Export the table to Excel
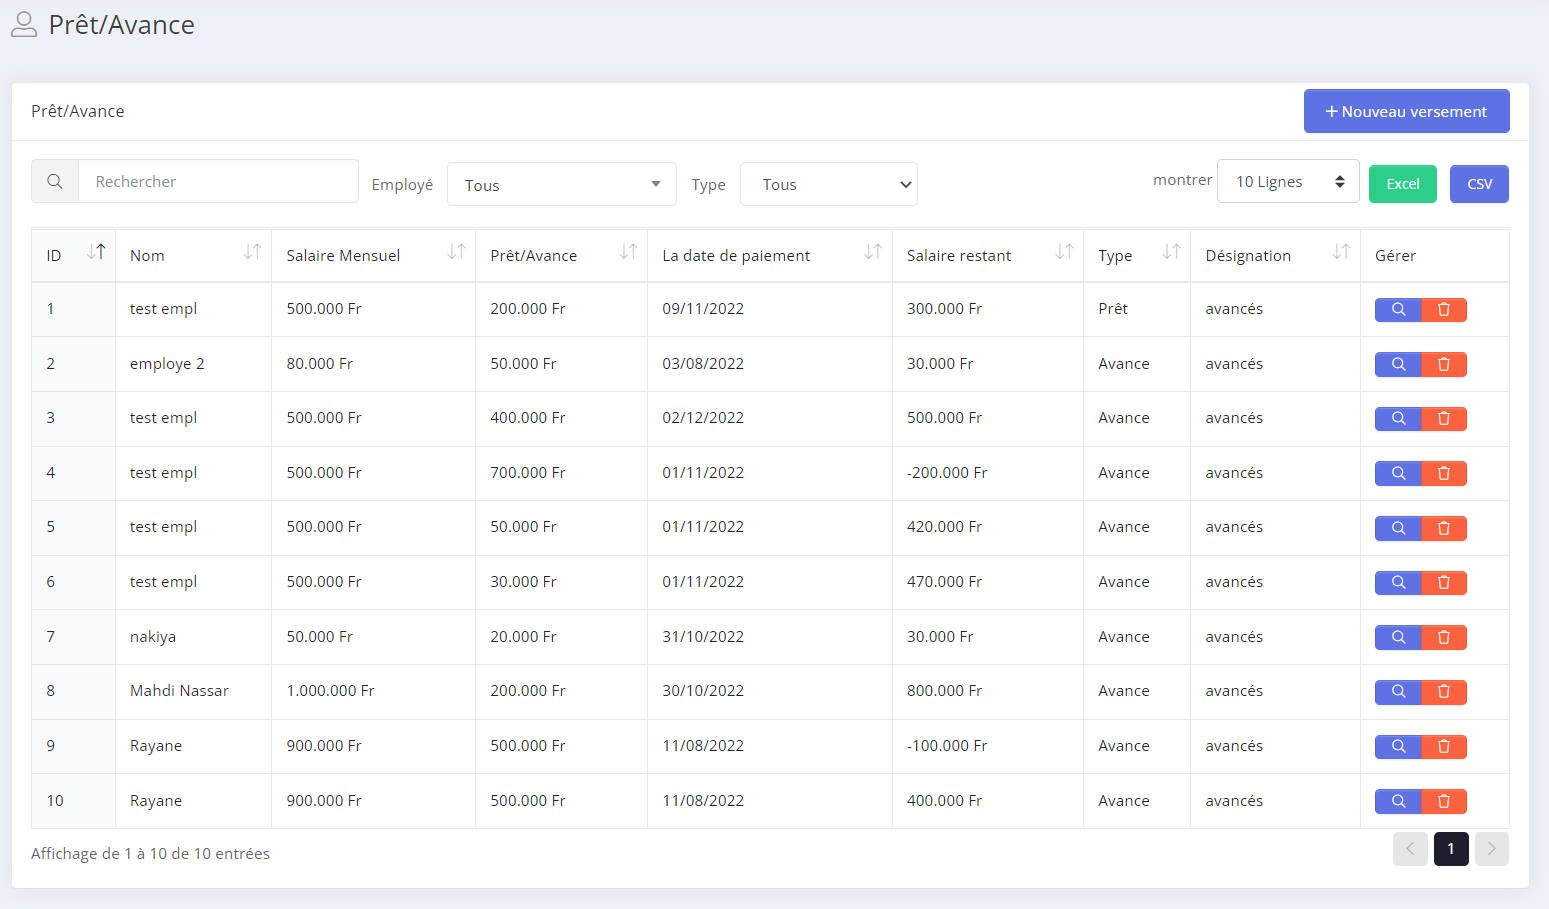The height and width of the screenshot is (909, 1549). [x=1402, y=184]
